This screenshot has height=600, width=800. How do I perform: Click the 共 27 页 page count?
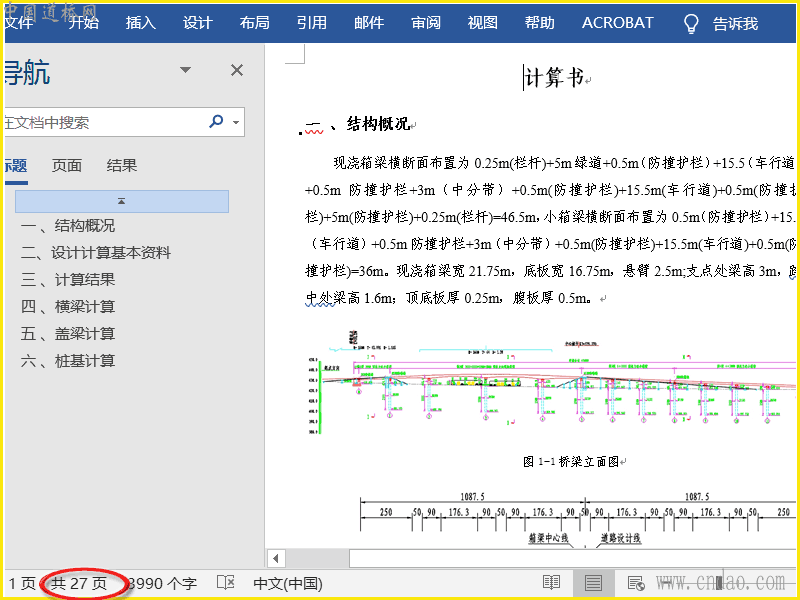tap(79, 583)
